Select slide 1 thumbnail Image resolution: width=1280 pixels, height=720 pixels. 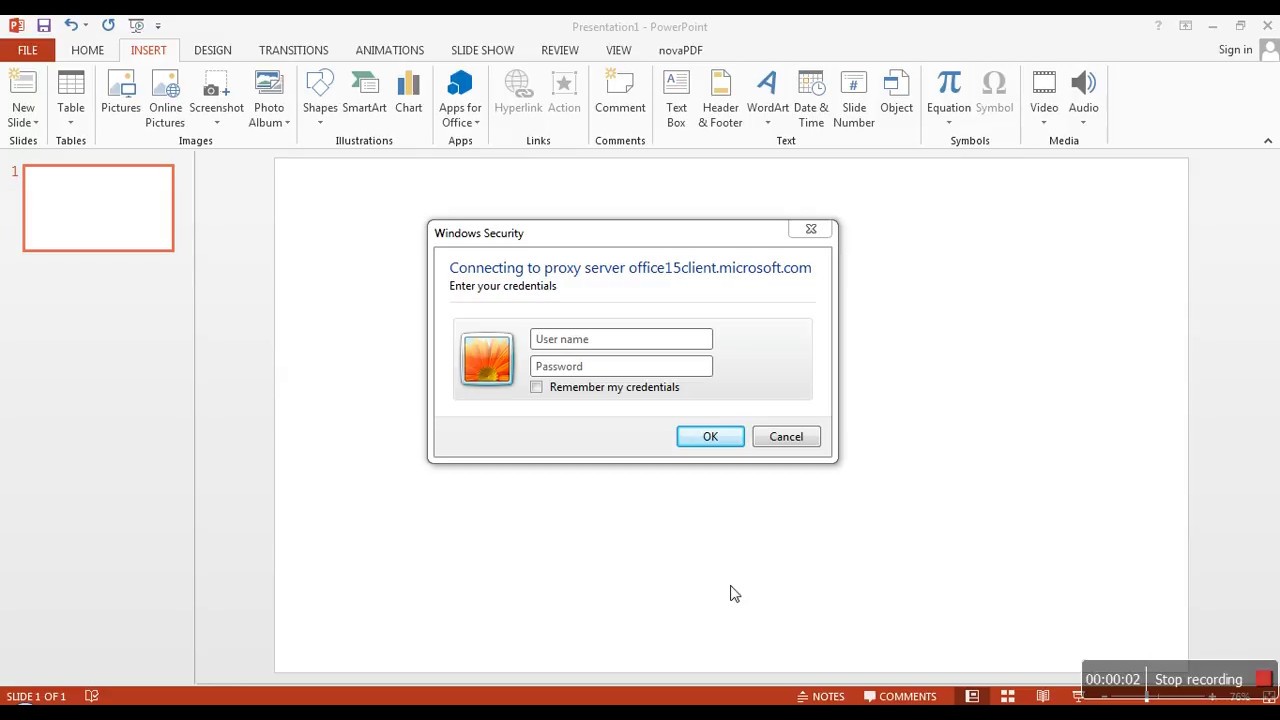[x=98, y=208]
